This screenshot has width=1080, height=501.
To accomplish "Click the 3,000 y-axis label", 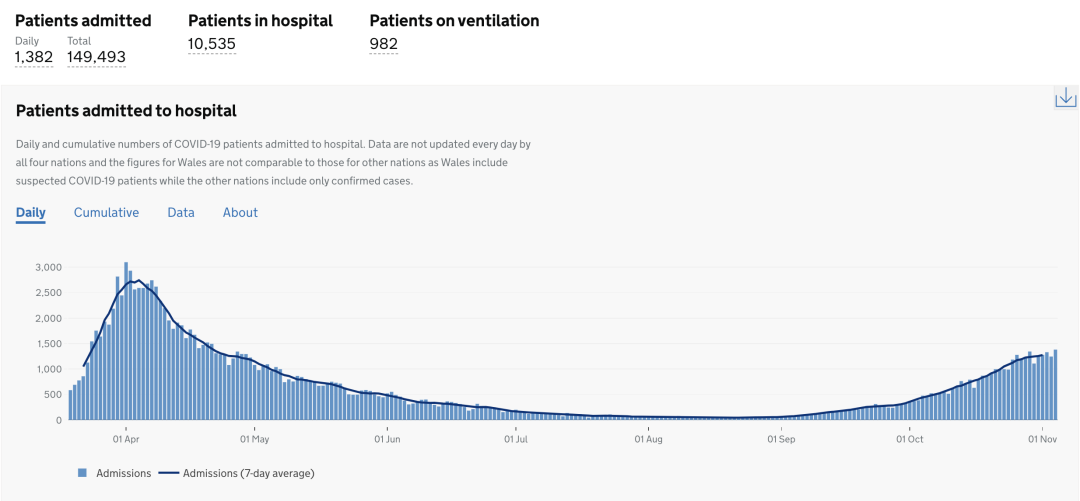I will (47, 267).
